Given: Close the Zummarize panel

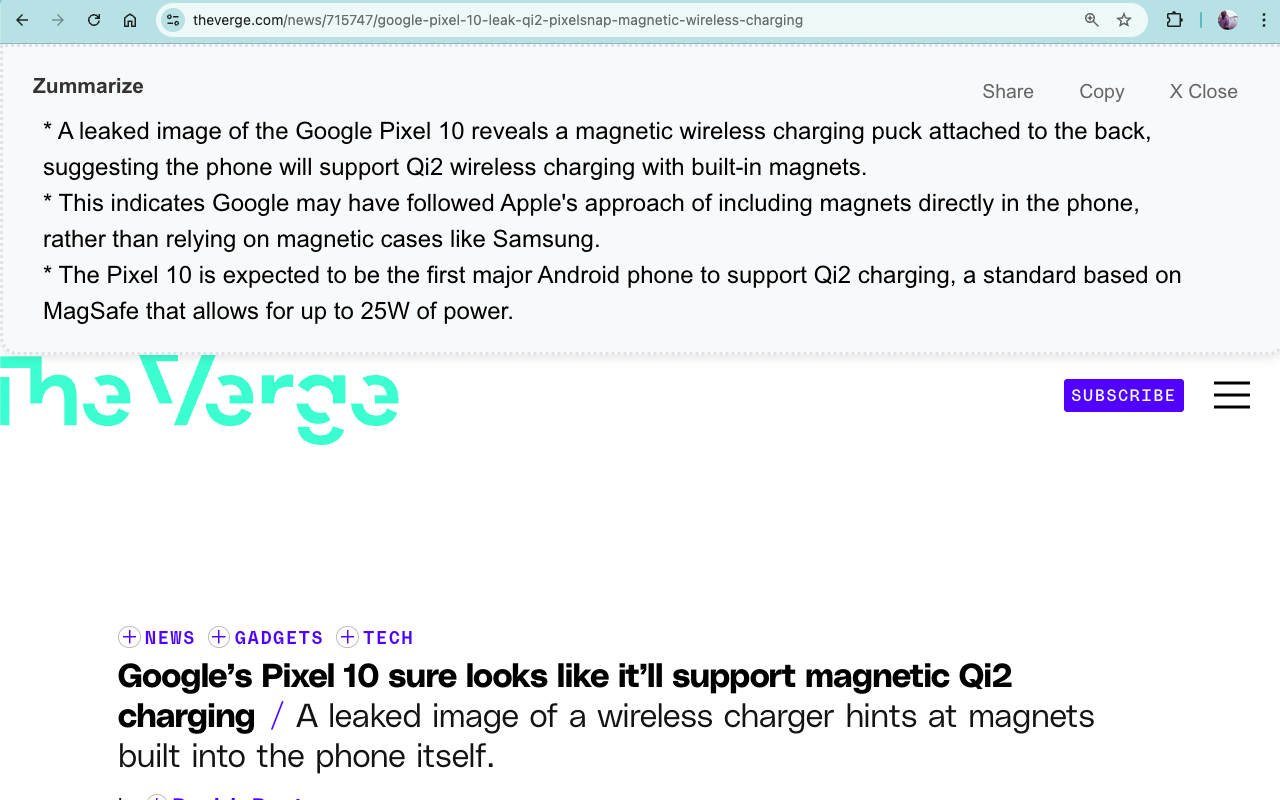Looking at the screenshot, I should (1204, 91).
